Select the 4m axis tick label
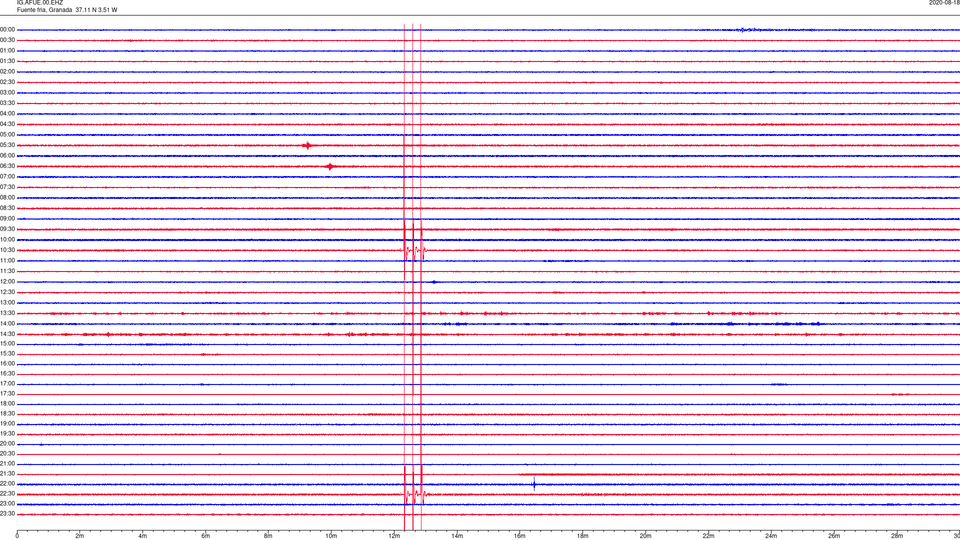This screenshot has height=540, width=960. pos(143,536)
